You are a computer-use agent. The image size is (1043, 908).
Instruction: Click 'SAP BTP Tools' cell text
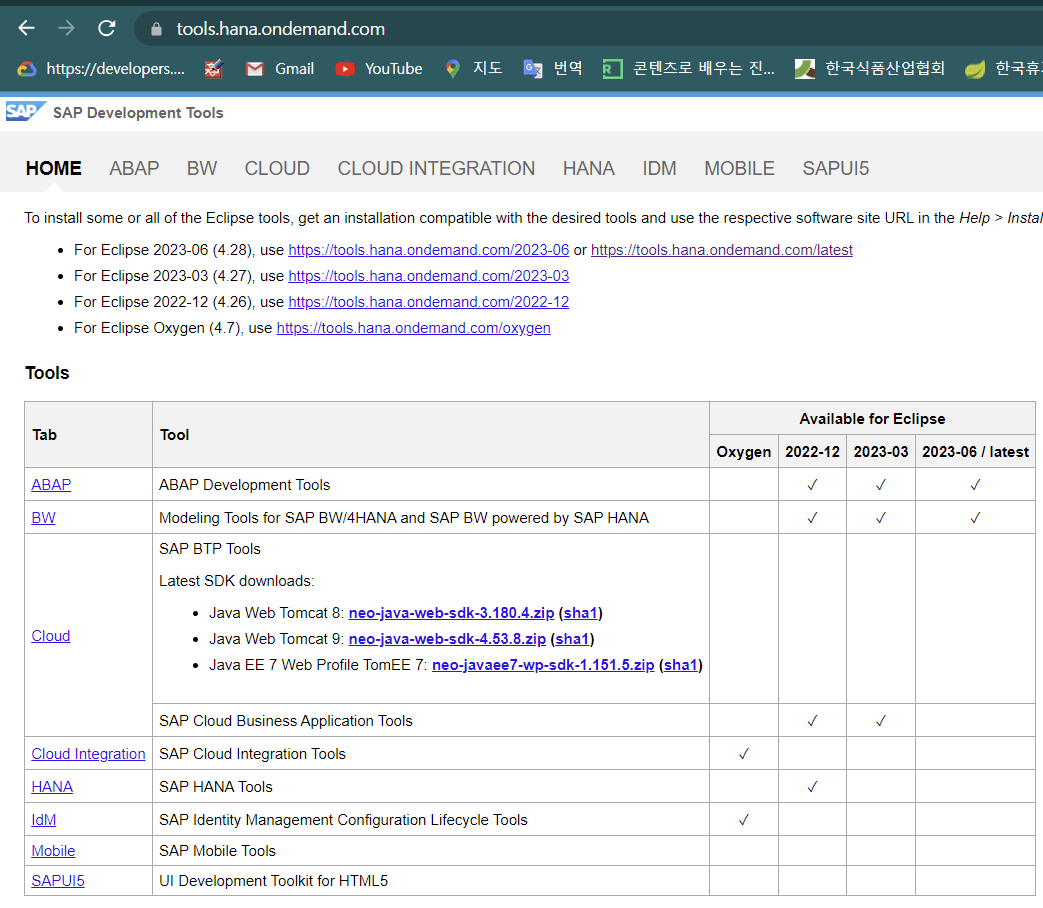[x=210, y=549]
